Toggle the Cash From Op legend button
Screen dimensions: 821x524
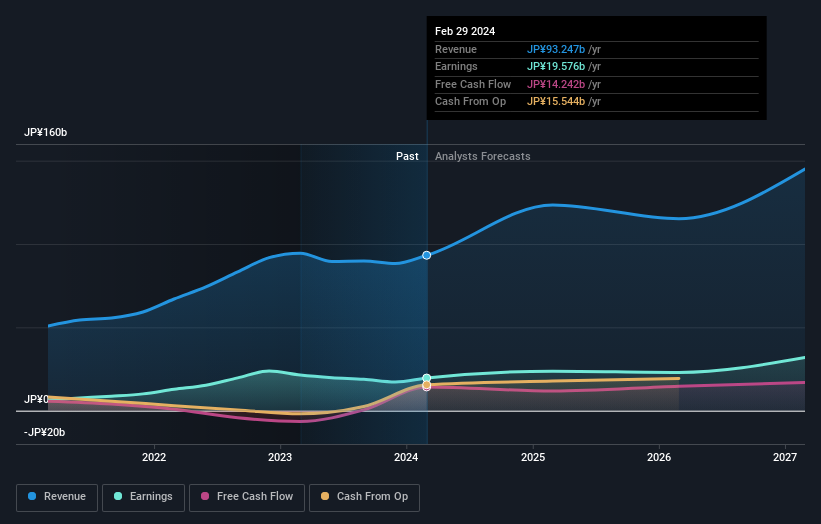[x=364, y=497]
